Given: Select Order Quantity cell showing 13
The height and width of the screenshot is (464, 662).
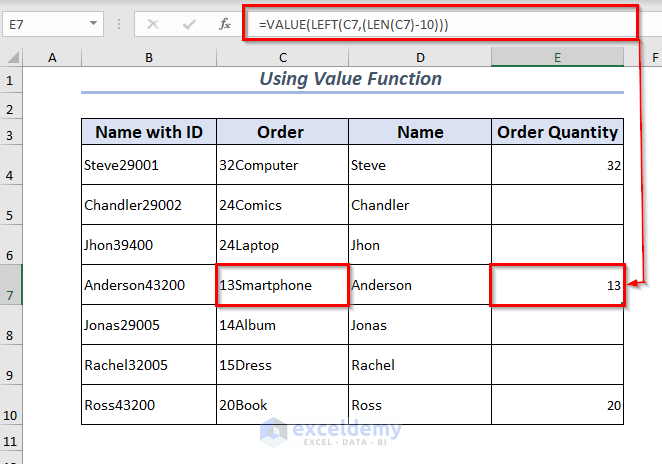Looking at the screenshot, I should pyautogui.click(x=557, y=285).
